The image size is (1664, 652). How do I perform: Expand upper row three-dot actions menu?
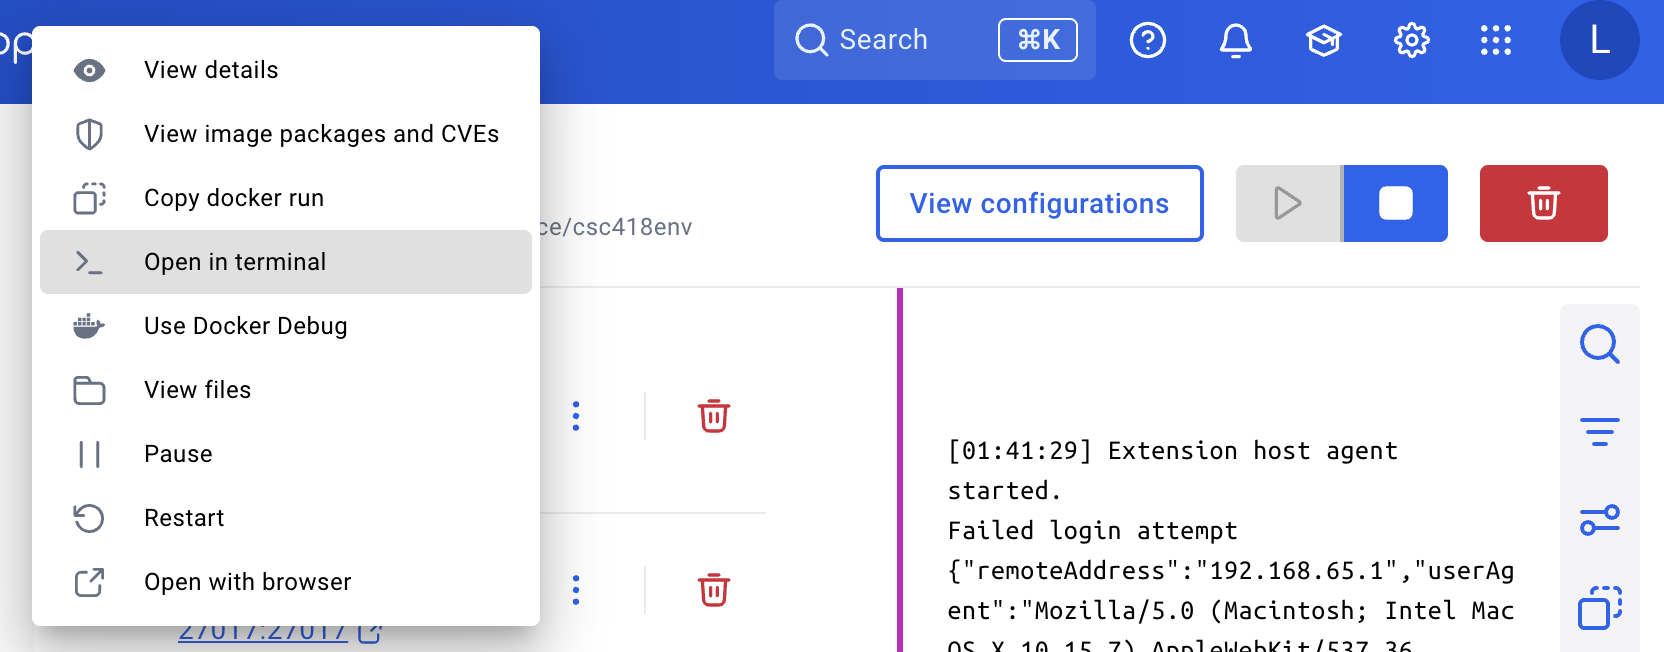(576, 416)
